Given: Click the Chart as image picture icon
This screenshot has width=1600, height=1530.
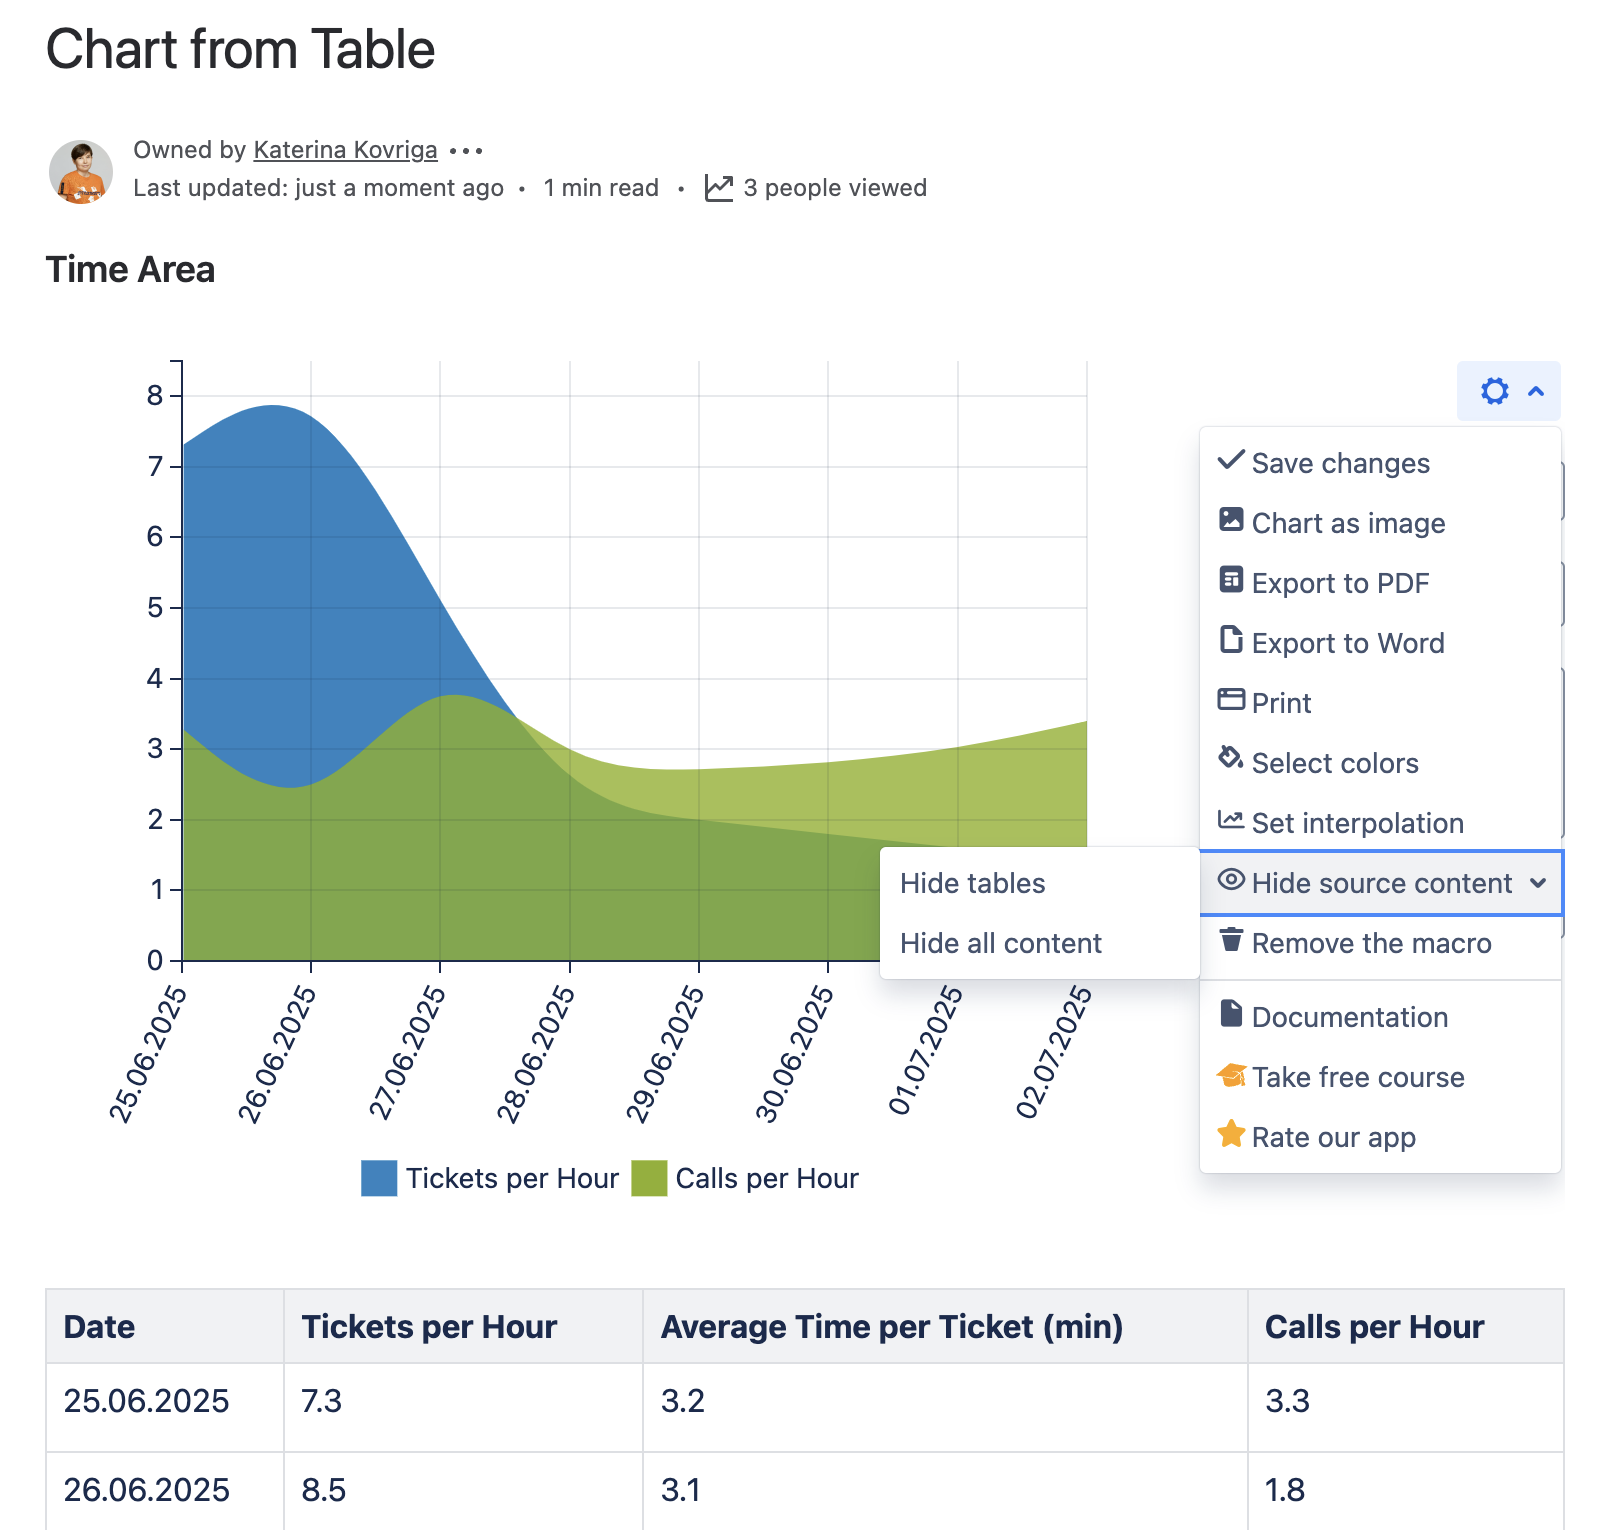Looking at the screenshot, I should 1231,521.
